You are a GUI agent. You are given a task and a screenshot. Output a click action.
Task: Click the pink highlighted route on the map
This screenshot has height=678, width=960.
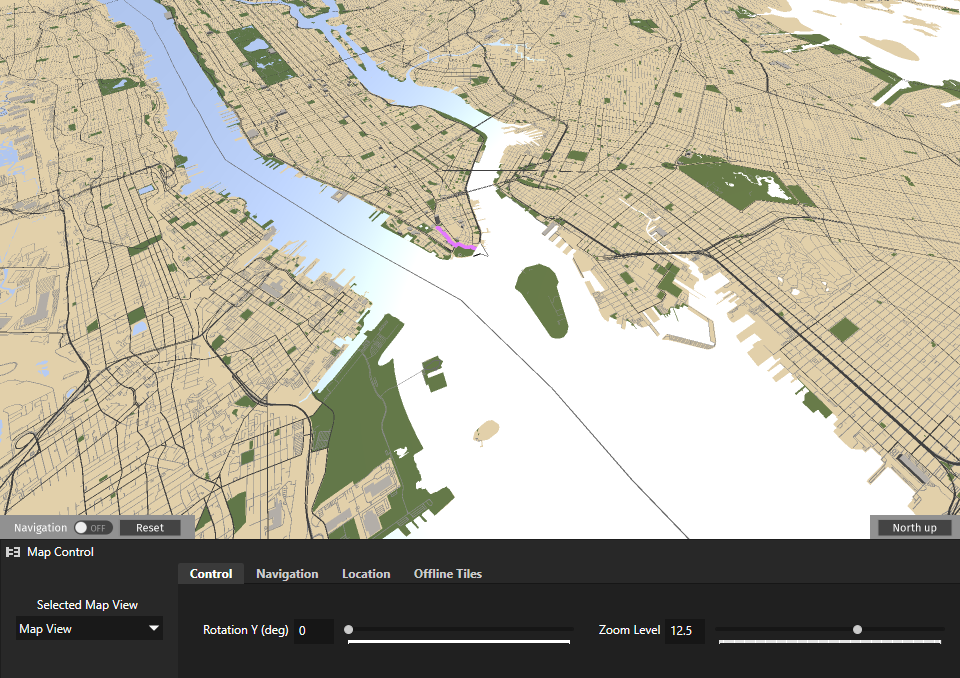(455, 239)
